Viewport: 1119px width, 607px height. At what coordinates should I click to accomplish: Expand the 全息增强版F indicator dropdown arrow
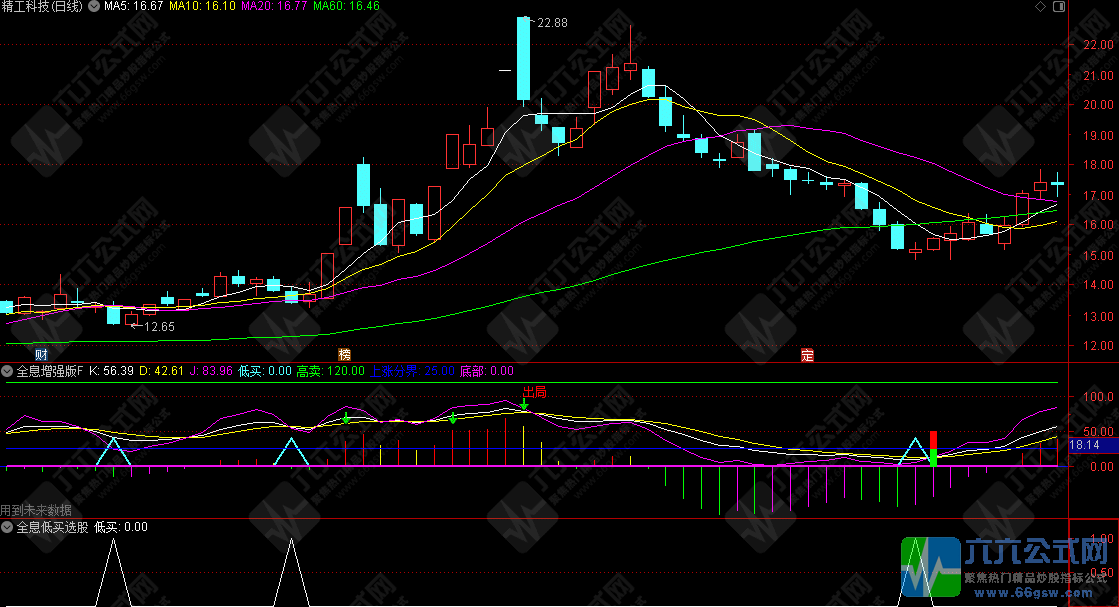click(8, 371)
